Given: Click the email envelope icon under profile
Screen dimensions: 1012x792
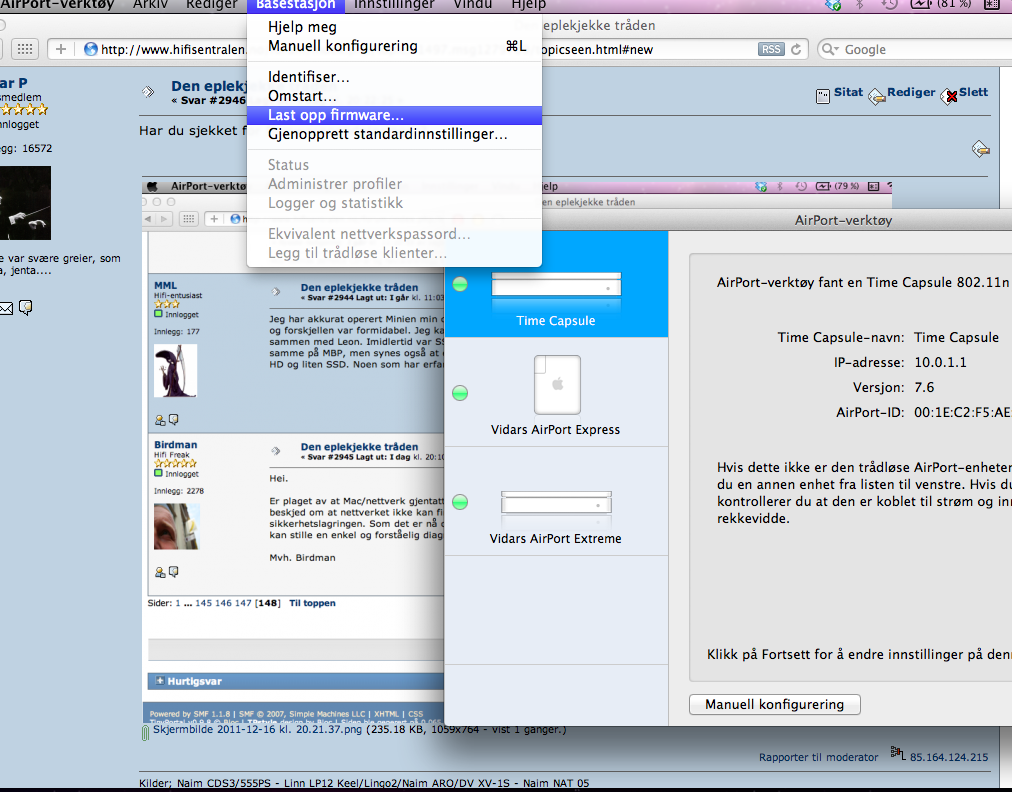Looking at the screenshot, I should 6,309.
